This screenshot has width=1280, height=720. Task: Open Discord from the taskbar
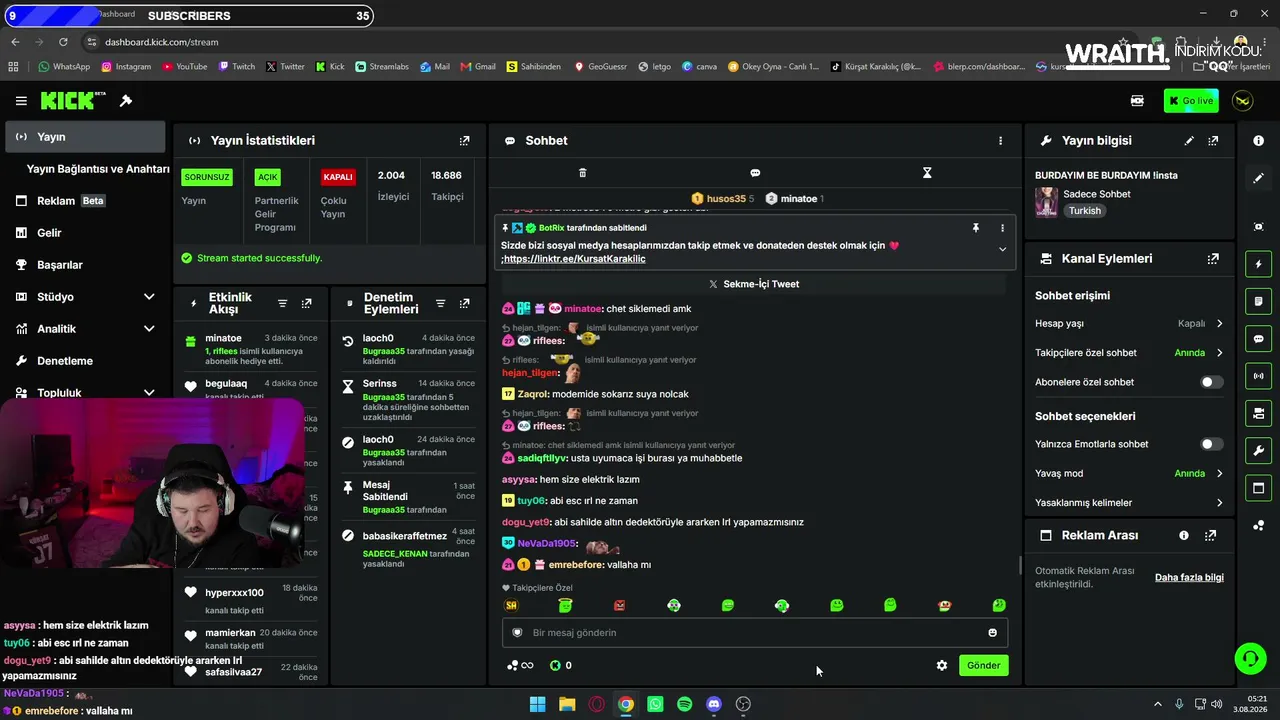[714, 704]
